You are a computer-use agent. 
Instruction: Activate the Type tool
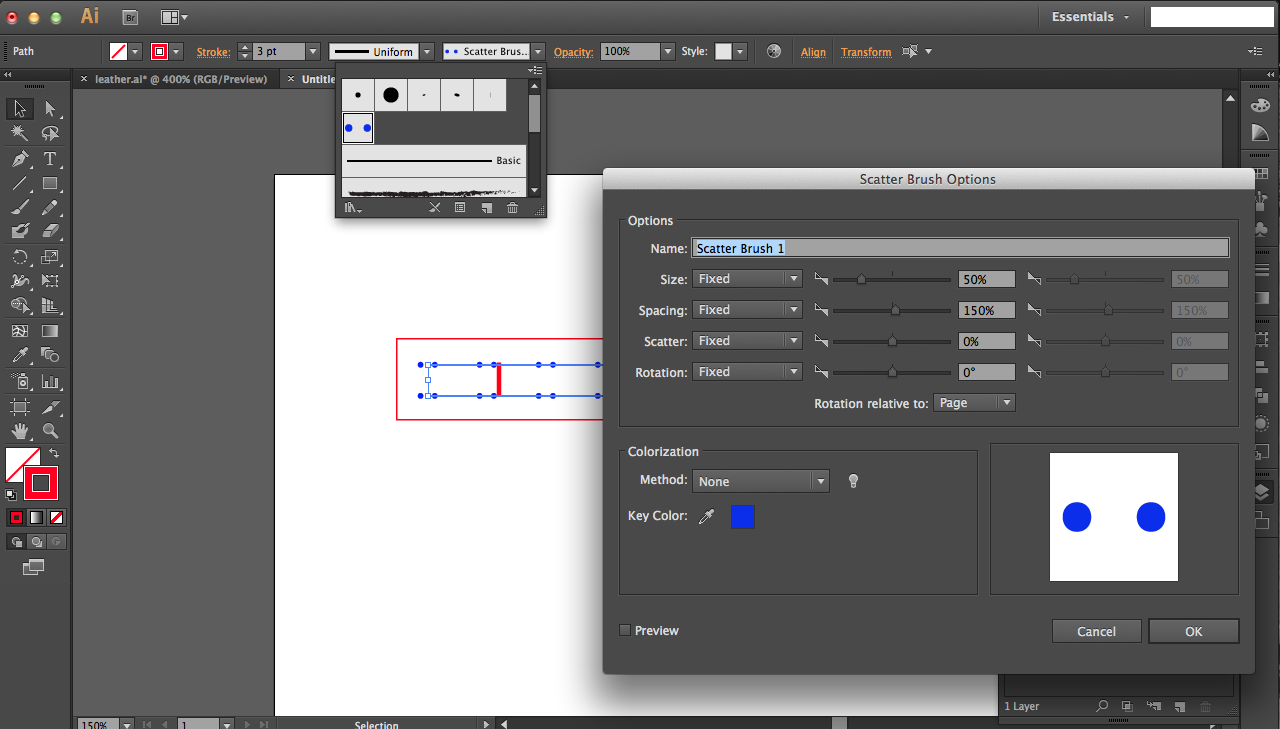click(x=50, y=159)
